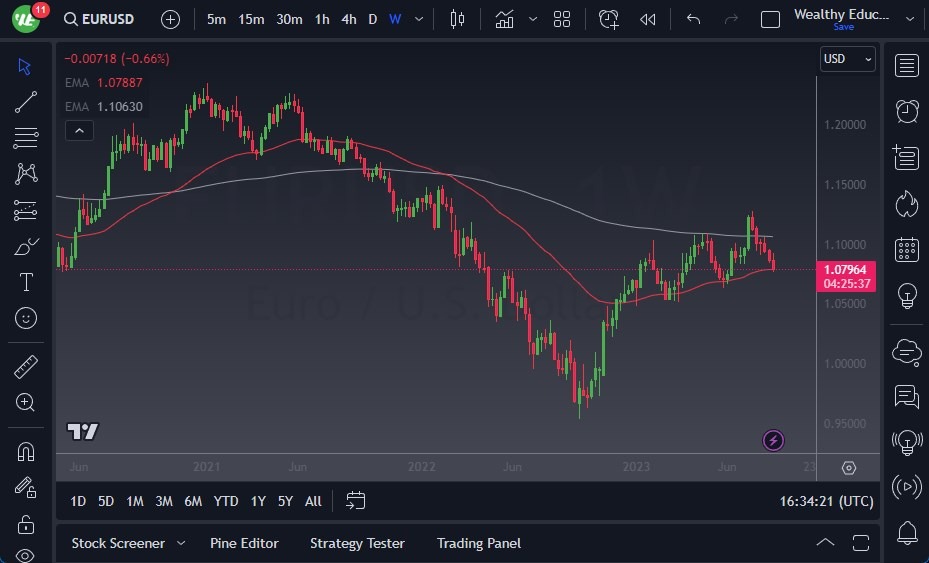Switch to Strategy Tester tab
This screenshot has height=563, width=929.
[357, 543]
